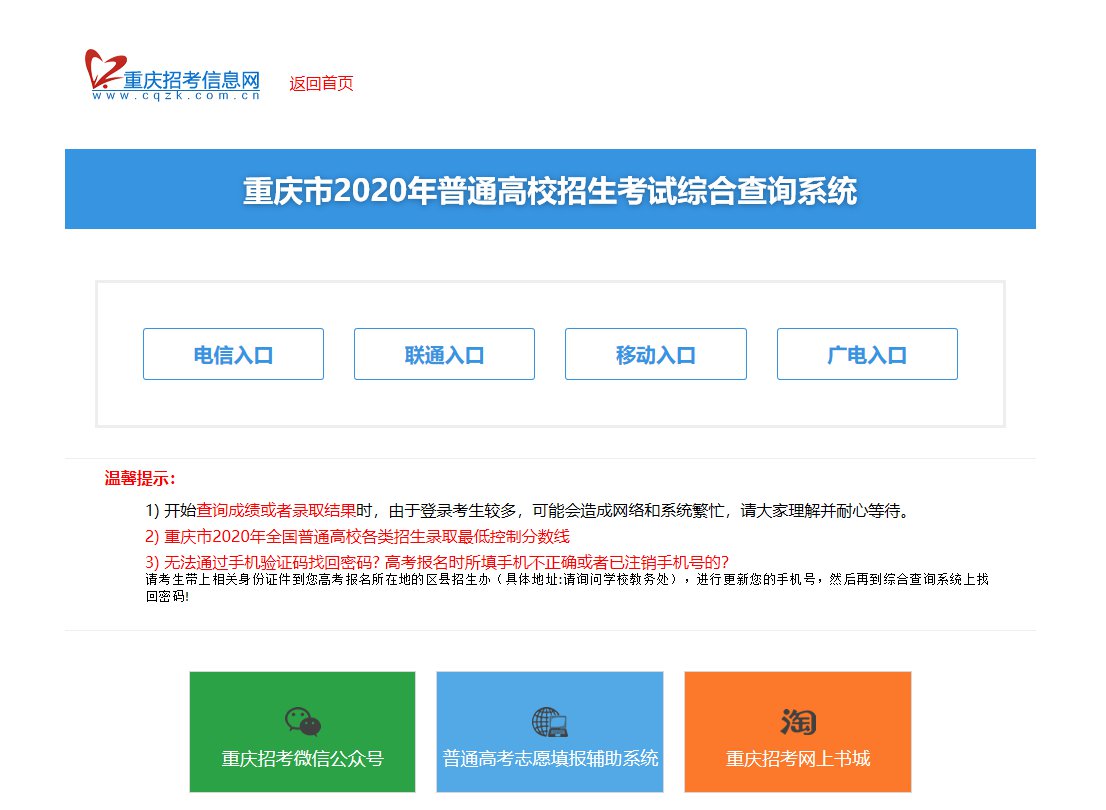Screen dimensions: 1106x810
Task: Visit 重庆招考网上书城 tile label
Action: (797, 758)
